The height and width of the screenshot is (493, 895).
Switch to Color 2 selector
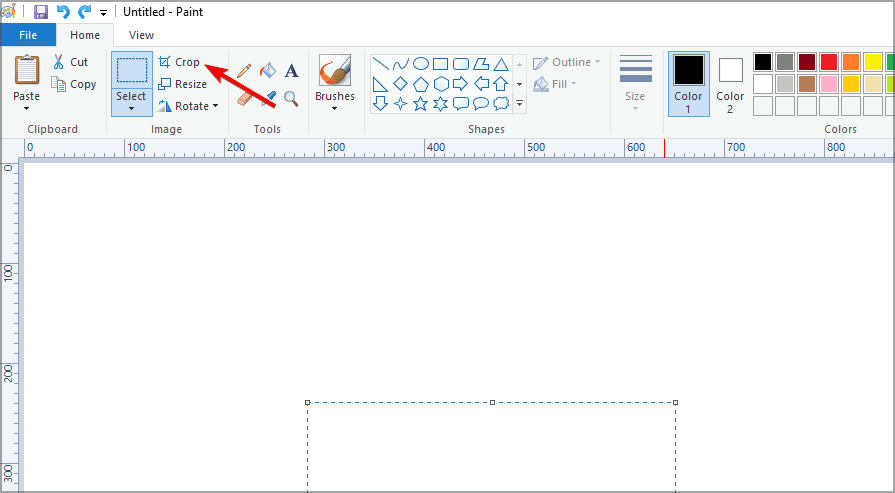click(730, 82)
